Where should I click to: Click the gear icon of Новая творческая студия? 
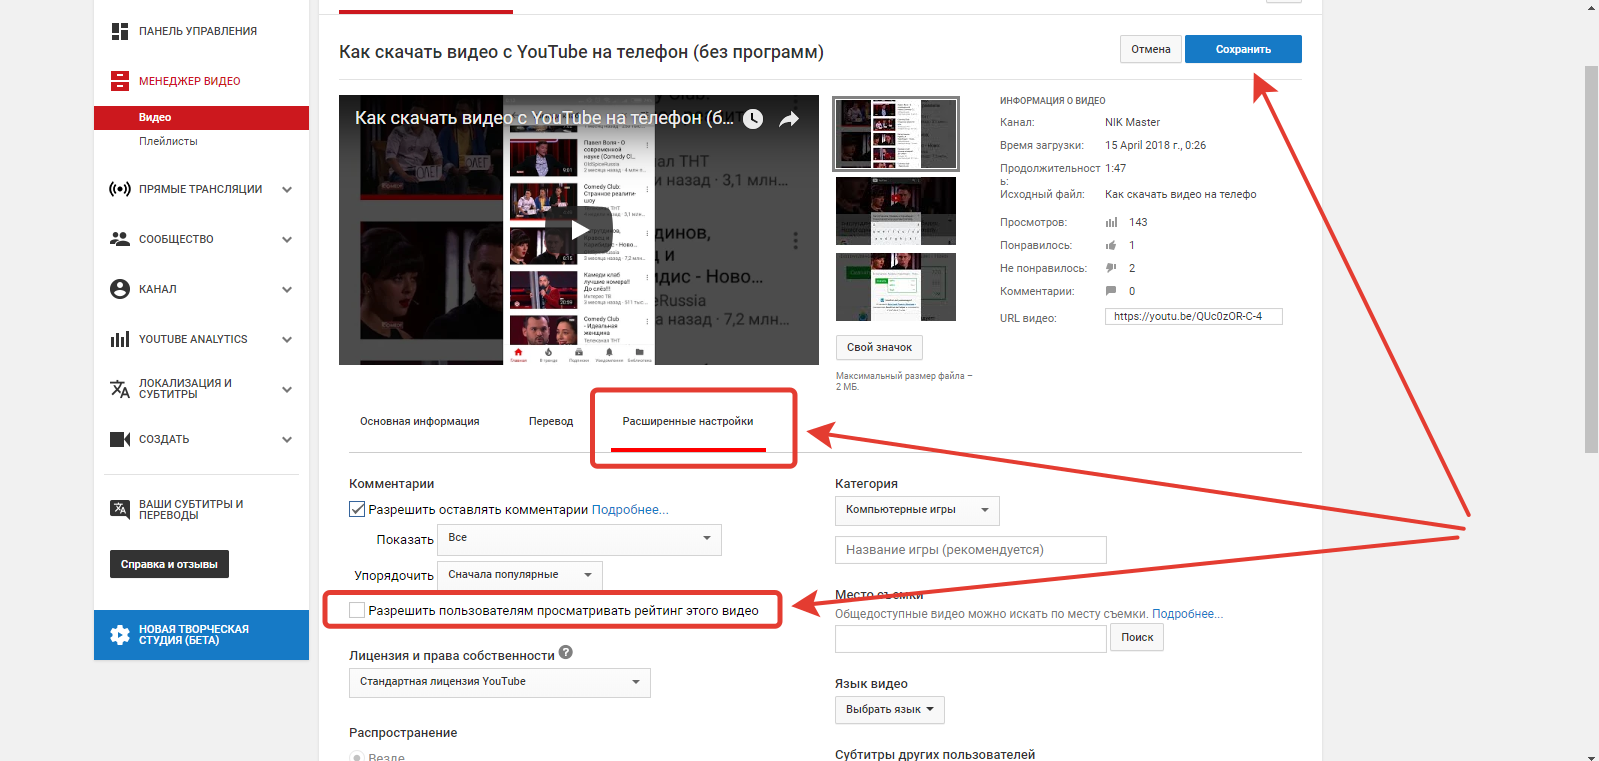[x=120, y=635]
